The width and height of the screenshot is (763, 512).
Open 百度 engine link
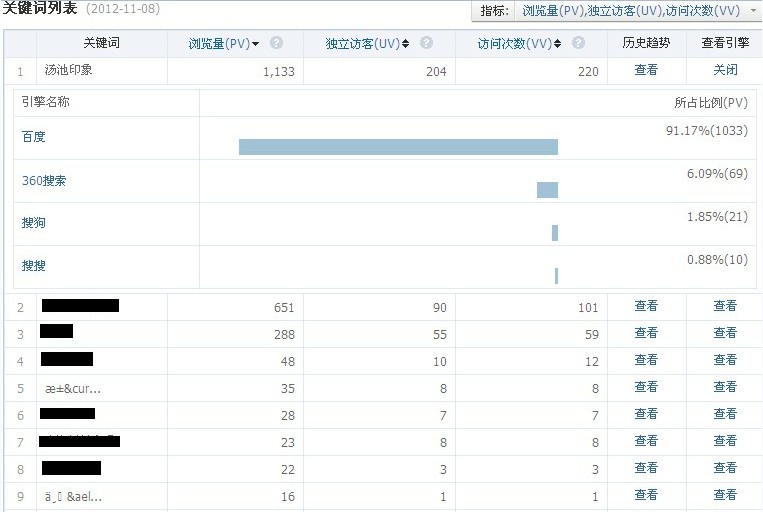34,137
